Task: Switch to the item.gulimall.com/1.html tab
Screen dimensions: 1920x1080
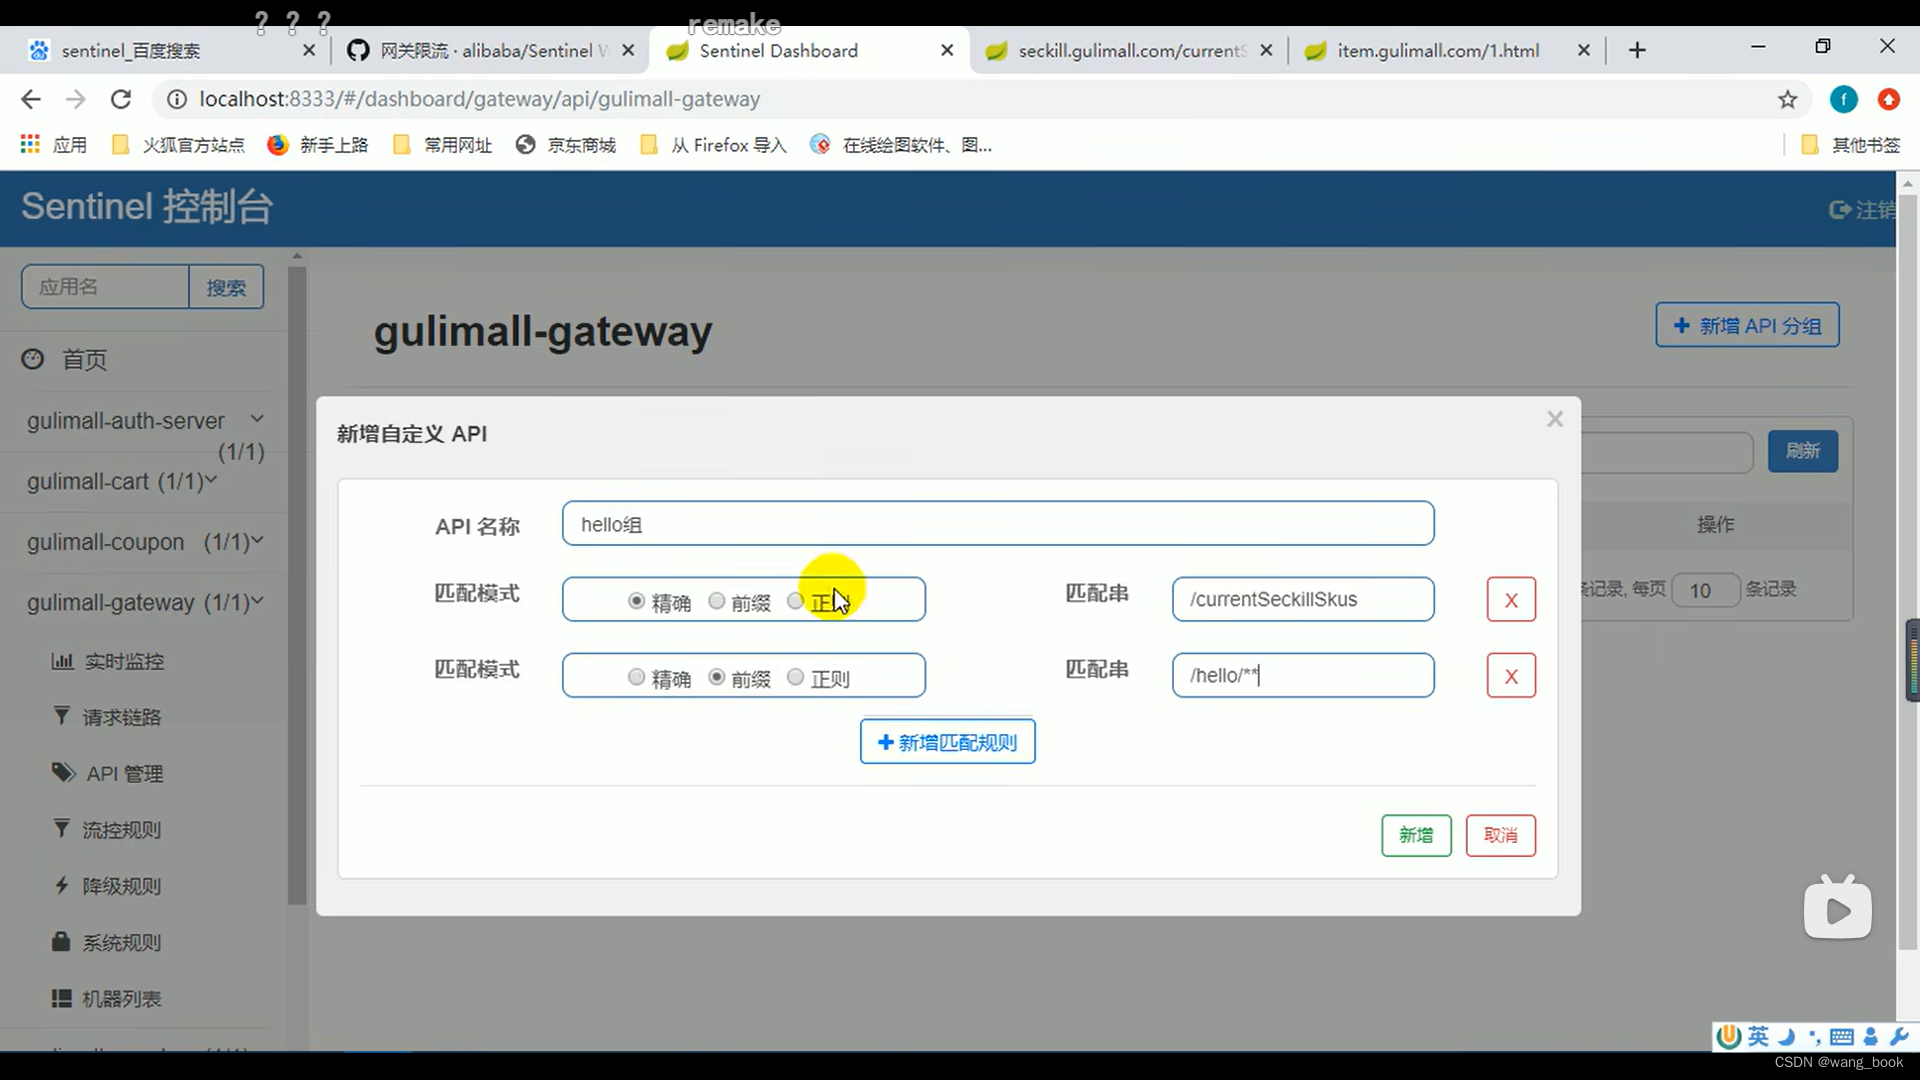Action: click(x=1438, y=50)
